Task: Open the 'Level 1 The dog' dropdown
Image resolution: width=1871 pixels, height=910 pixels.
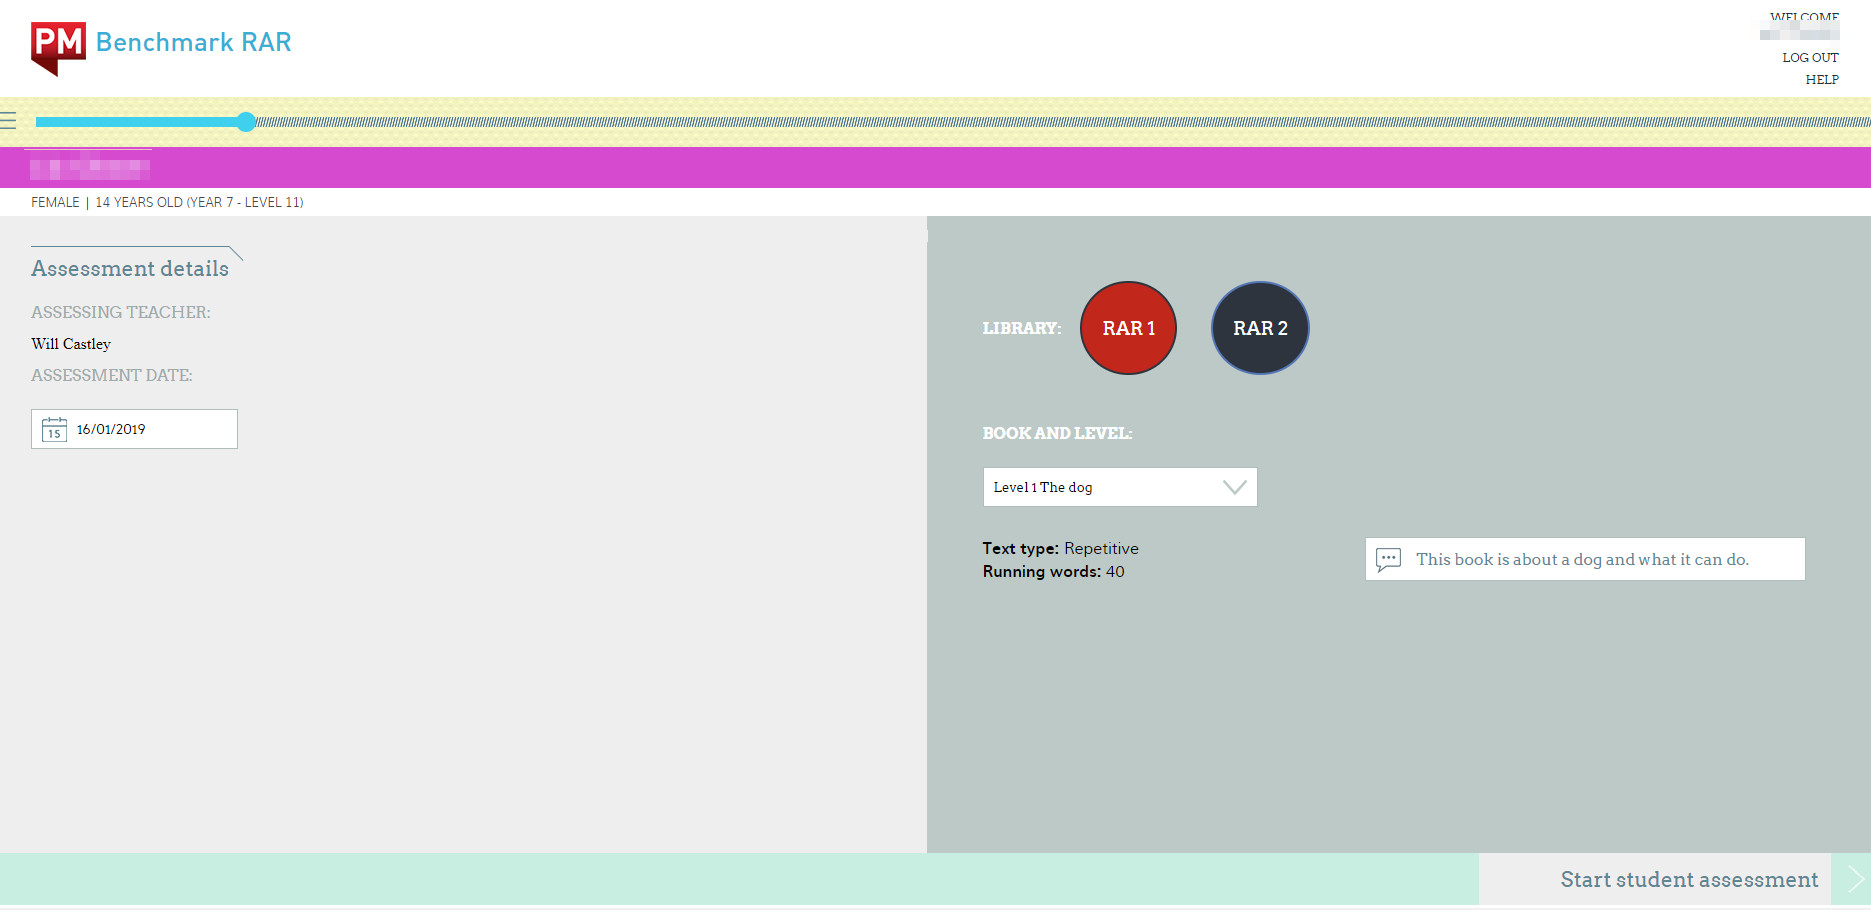Action: pos(1100,487)
